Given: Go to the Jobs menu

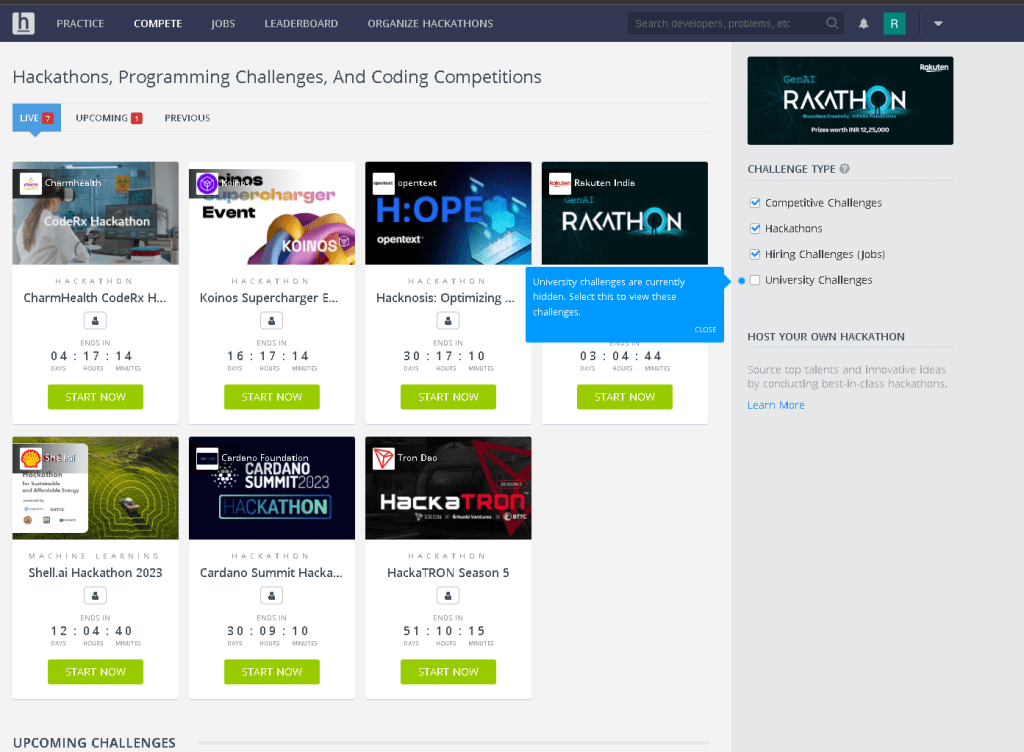Looking at the screenshot, I should pyautogui.click(x=223, y=24).
